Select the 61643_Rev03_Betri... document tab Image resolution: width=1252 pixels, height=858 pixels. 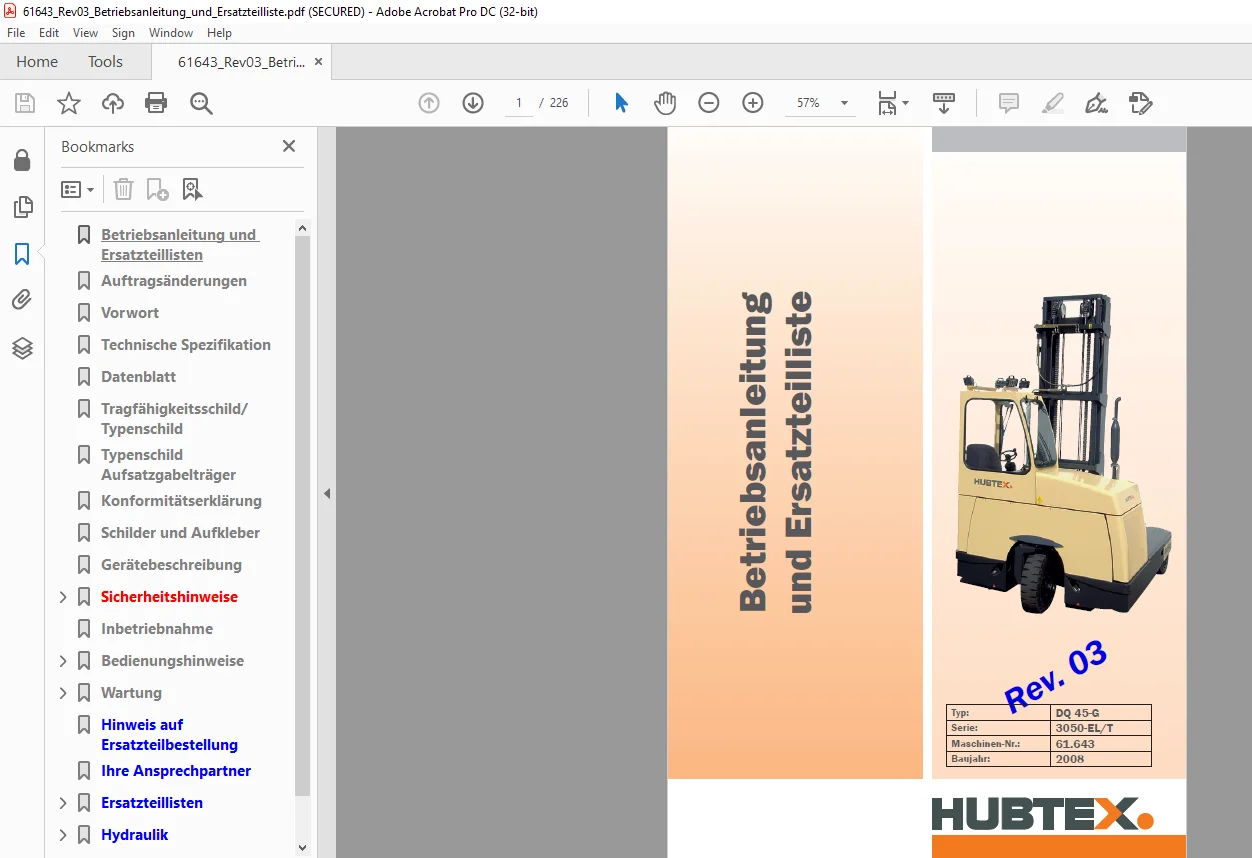tap(241, 62)
